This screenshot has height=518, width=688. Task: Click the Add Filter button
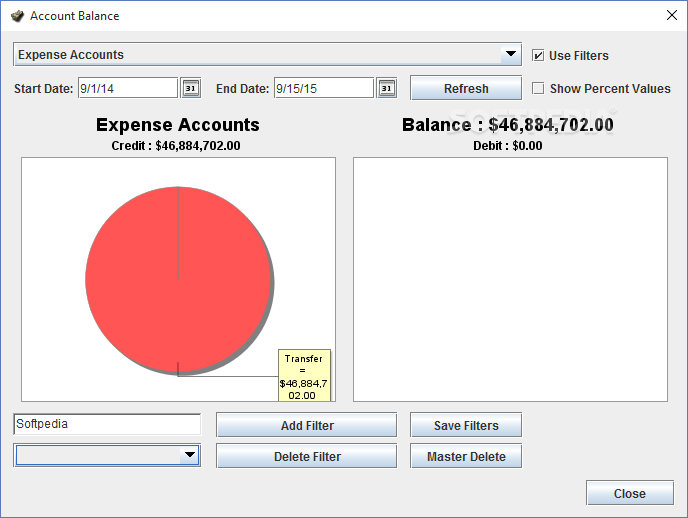(x=307, y=425)
